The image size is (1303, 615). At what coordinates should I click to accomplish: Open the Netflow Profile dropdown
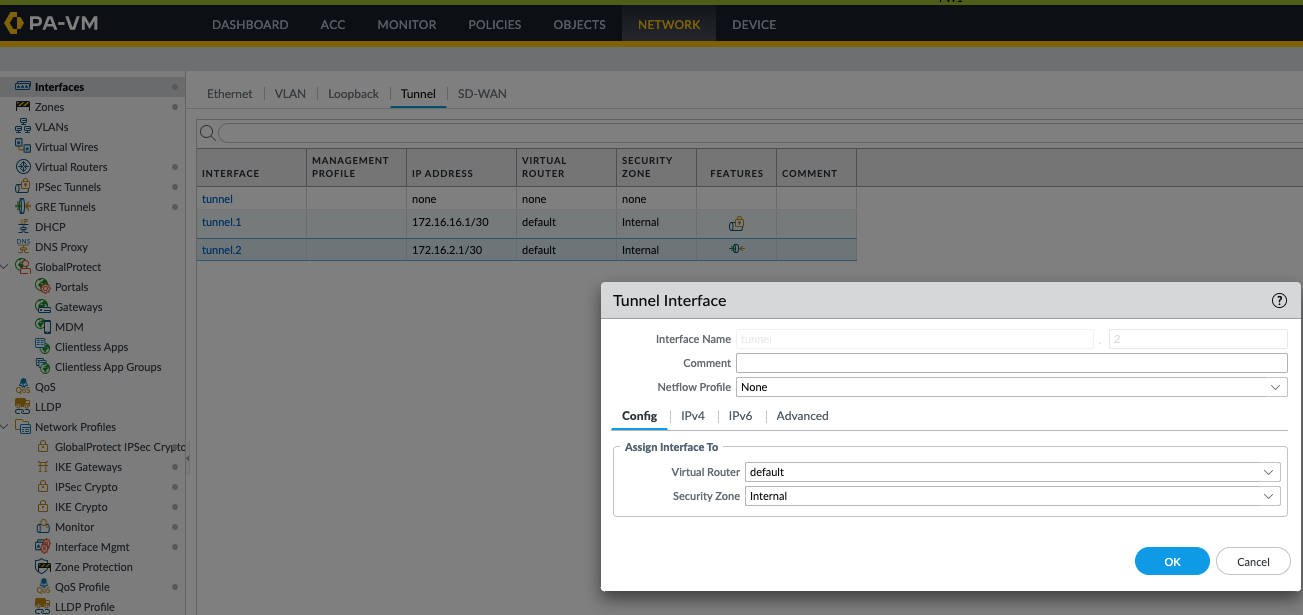click(1011, 387)
